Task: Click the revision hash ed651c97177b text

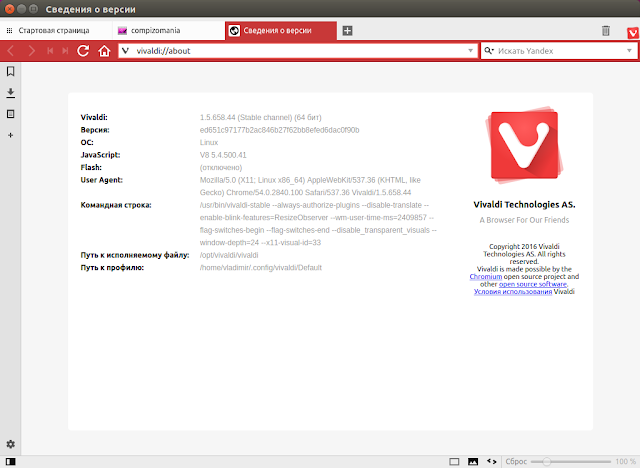Action: tap(279, 130)
